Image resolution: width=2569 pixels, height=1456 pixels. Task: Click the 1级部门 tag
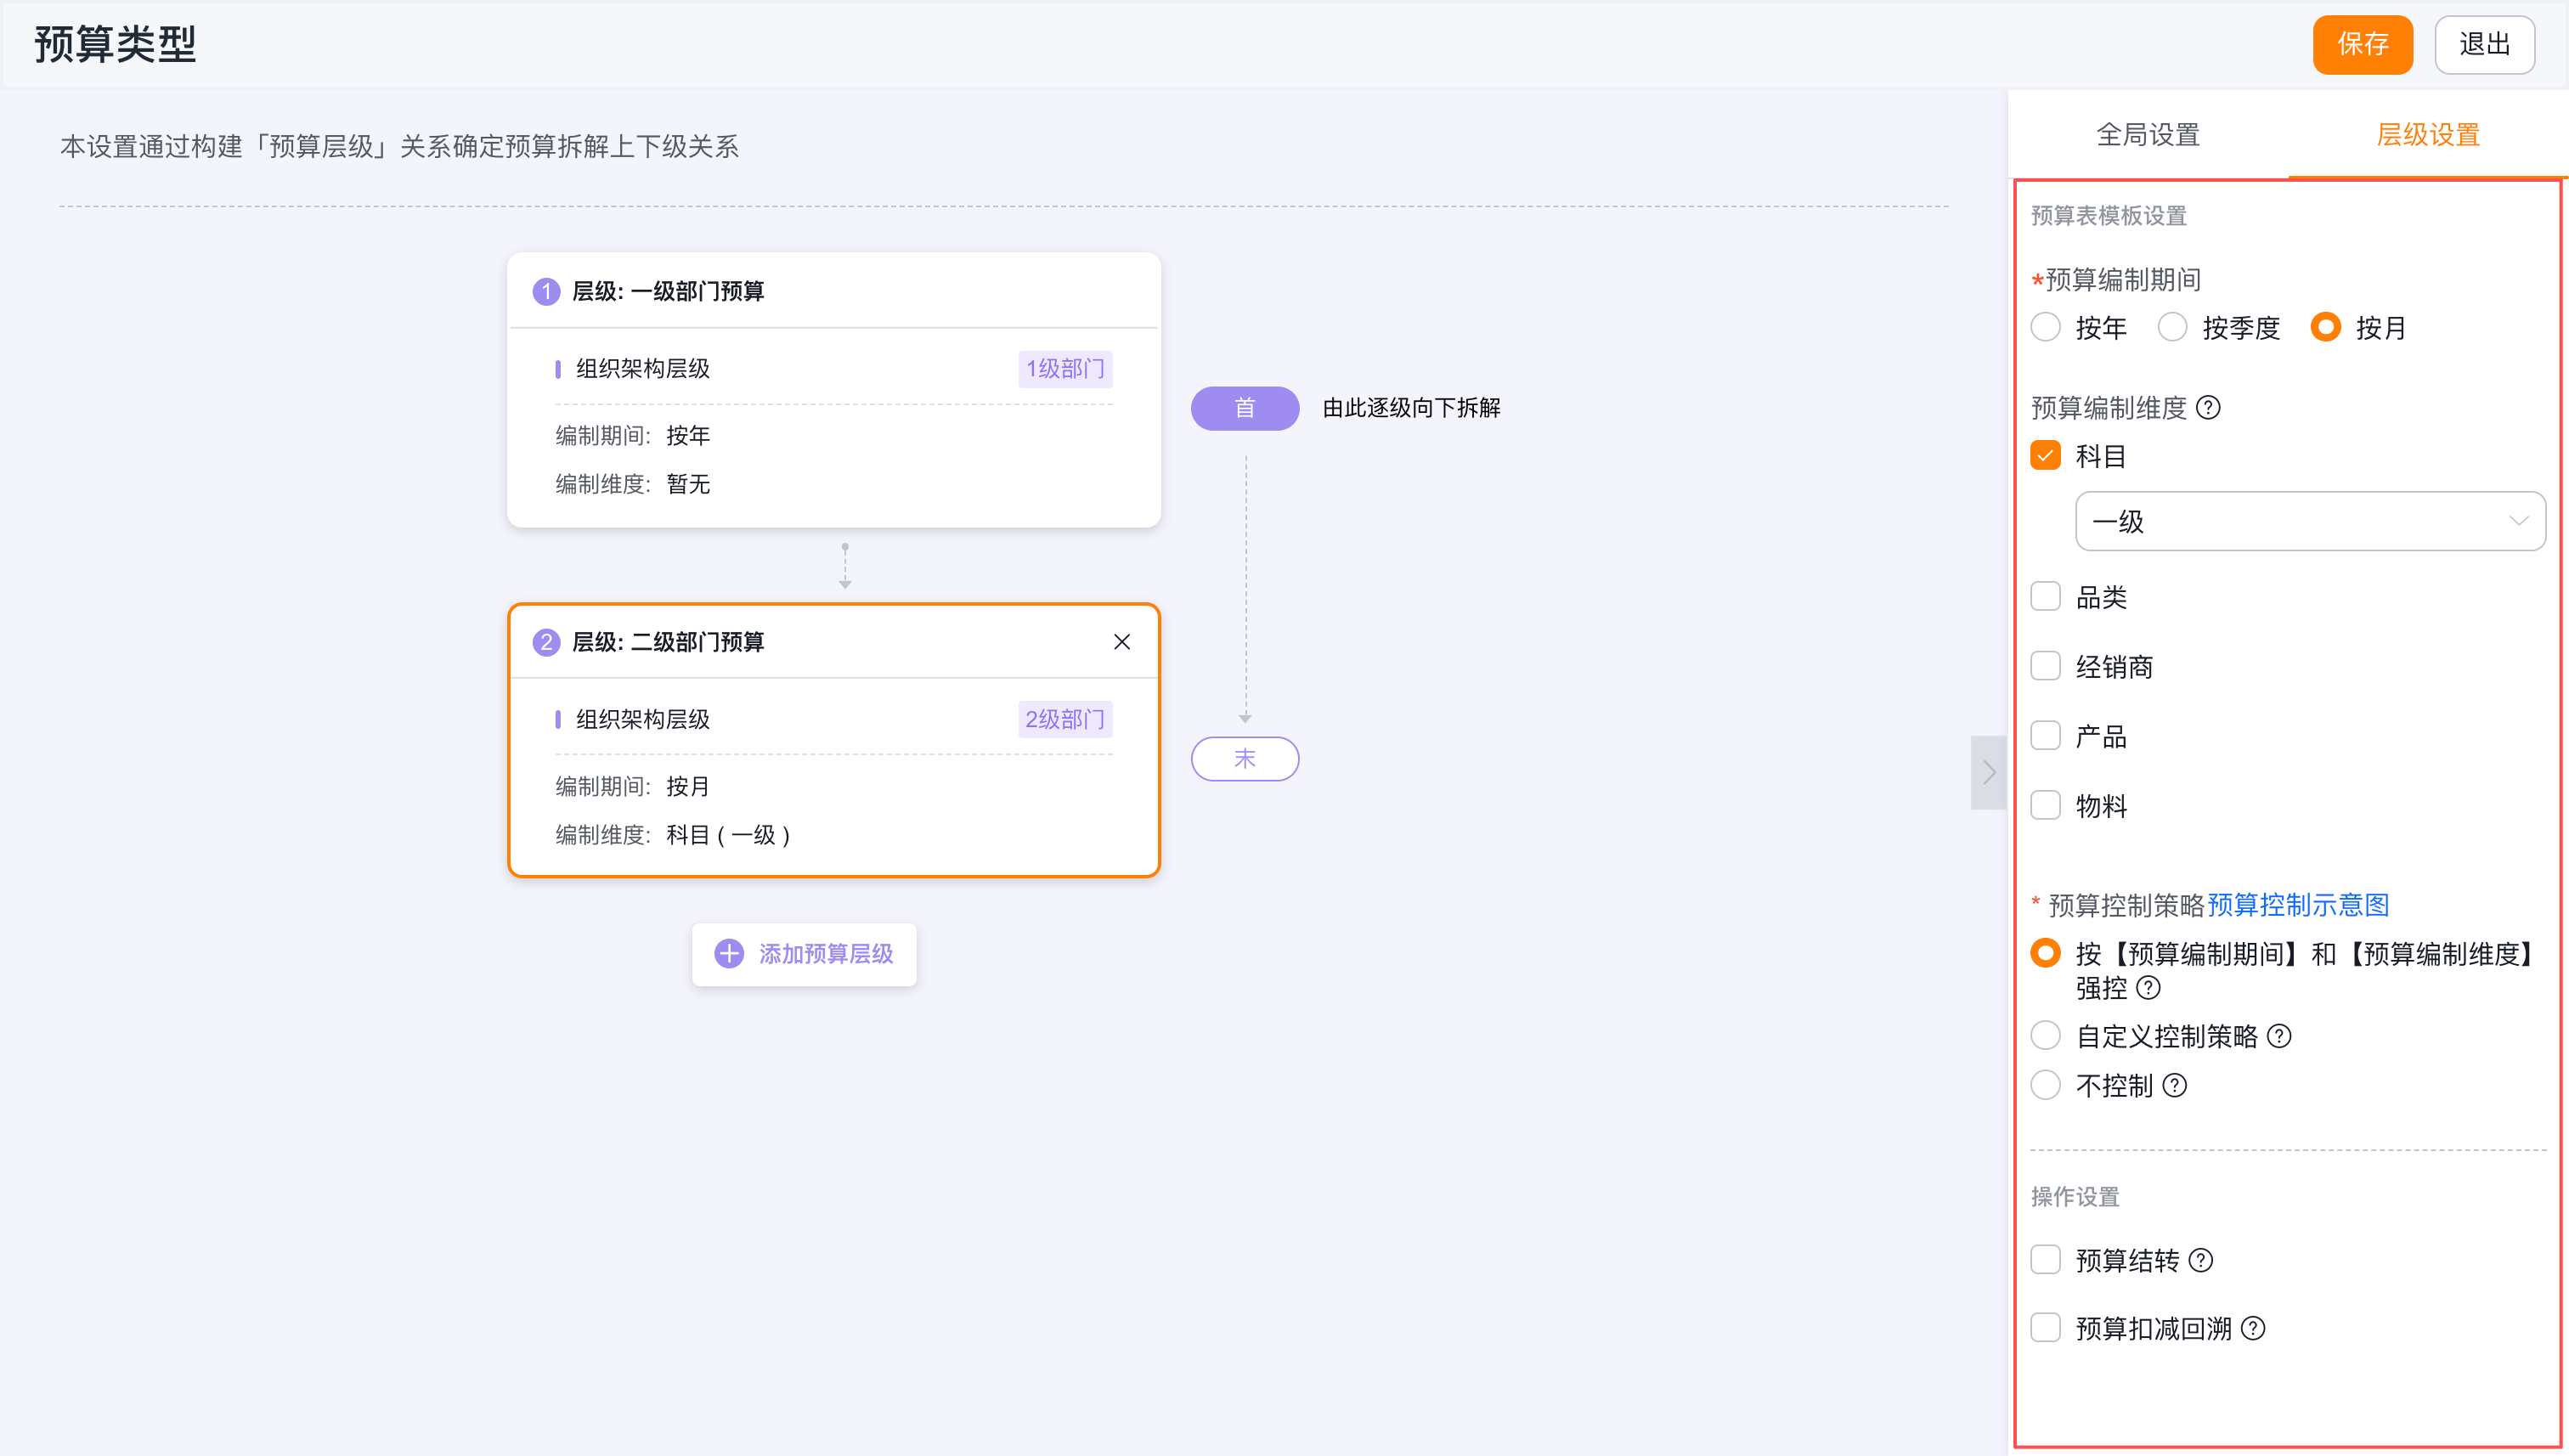(1065, 369)
